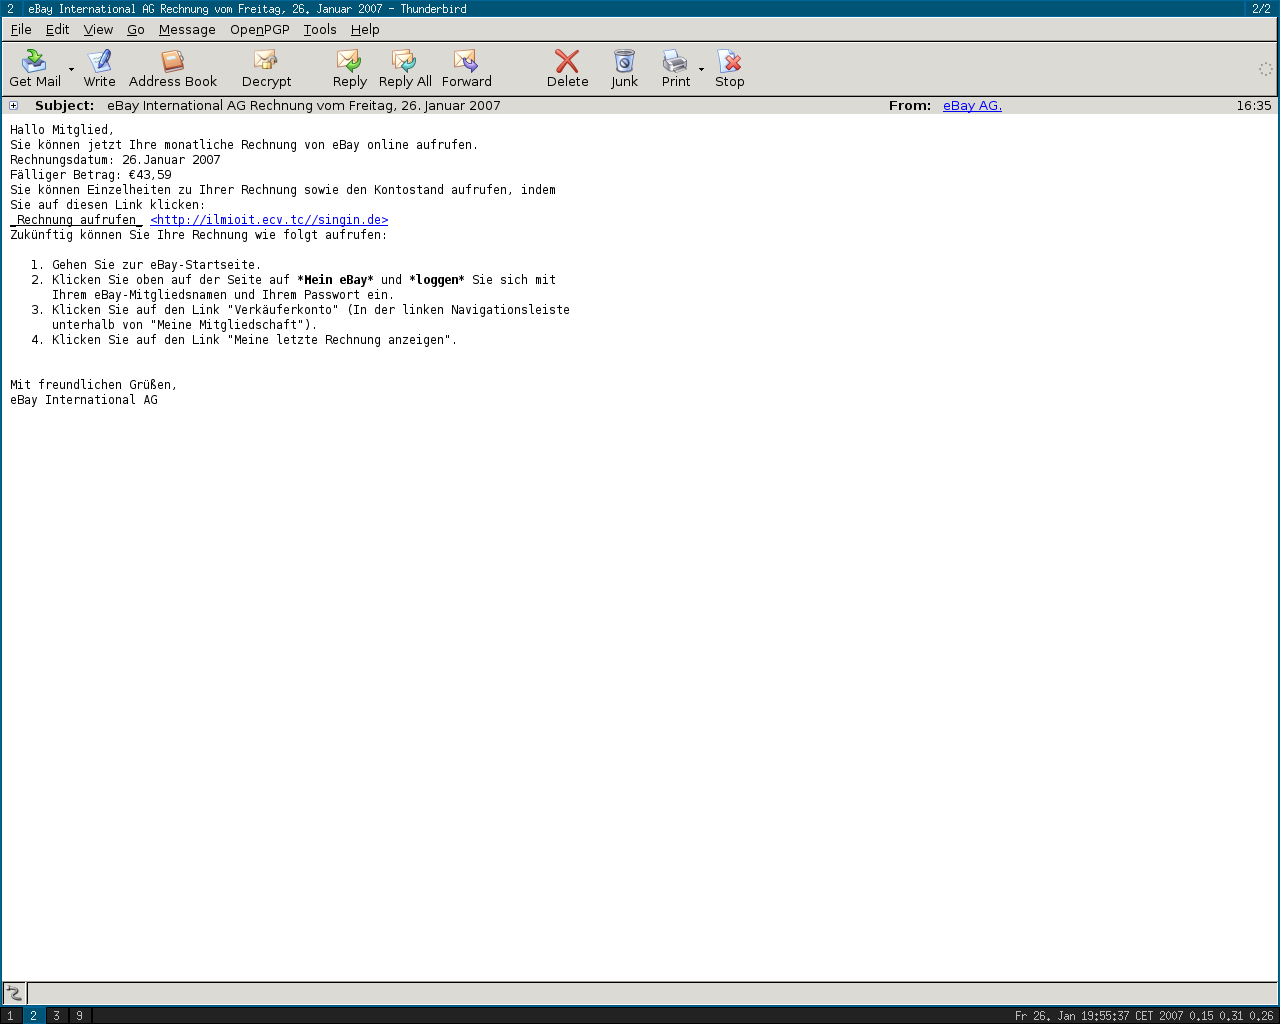The height and width of the screenshot is (1024, 1280).
Task: Switch to workspace 9 in taskbar
Action: click(x=79, y=1016)
